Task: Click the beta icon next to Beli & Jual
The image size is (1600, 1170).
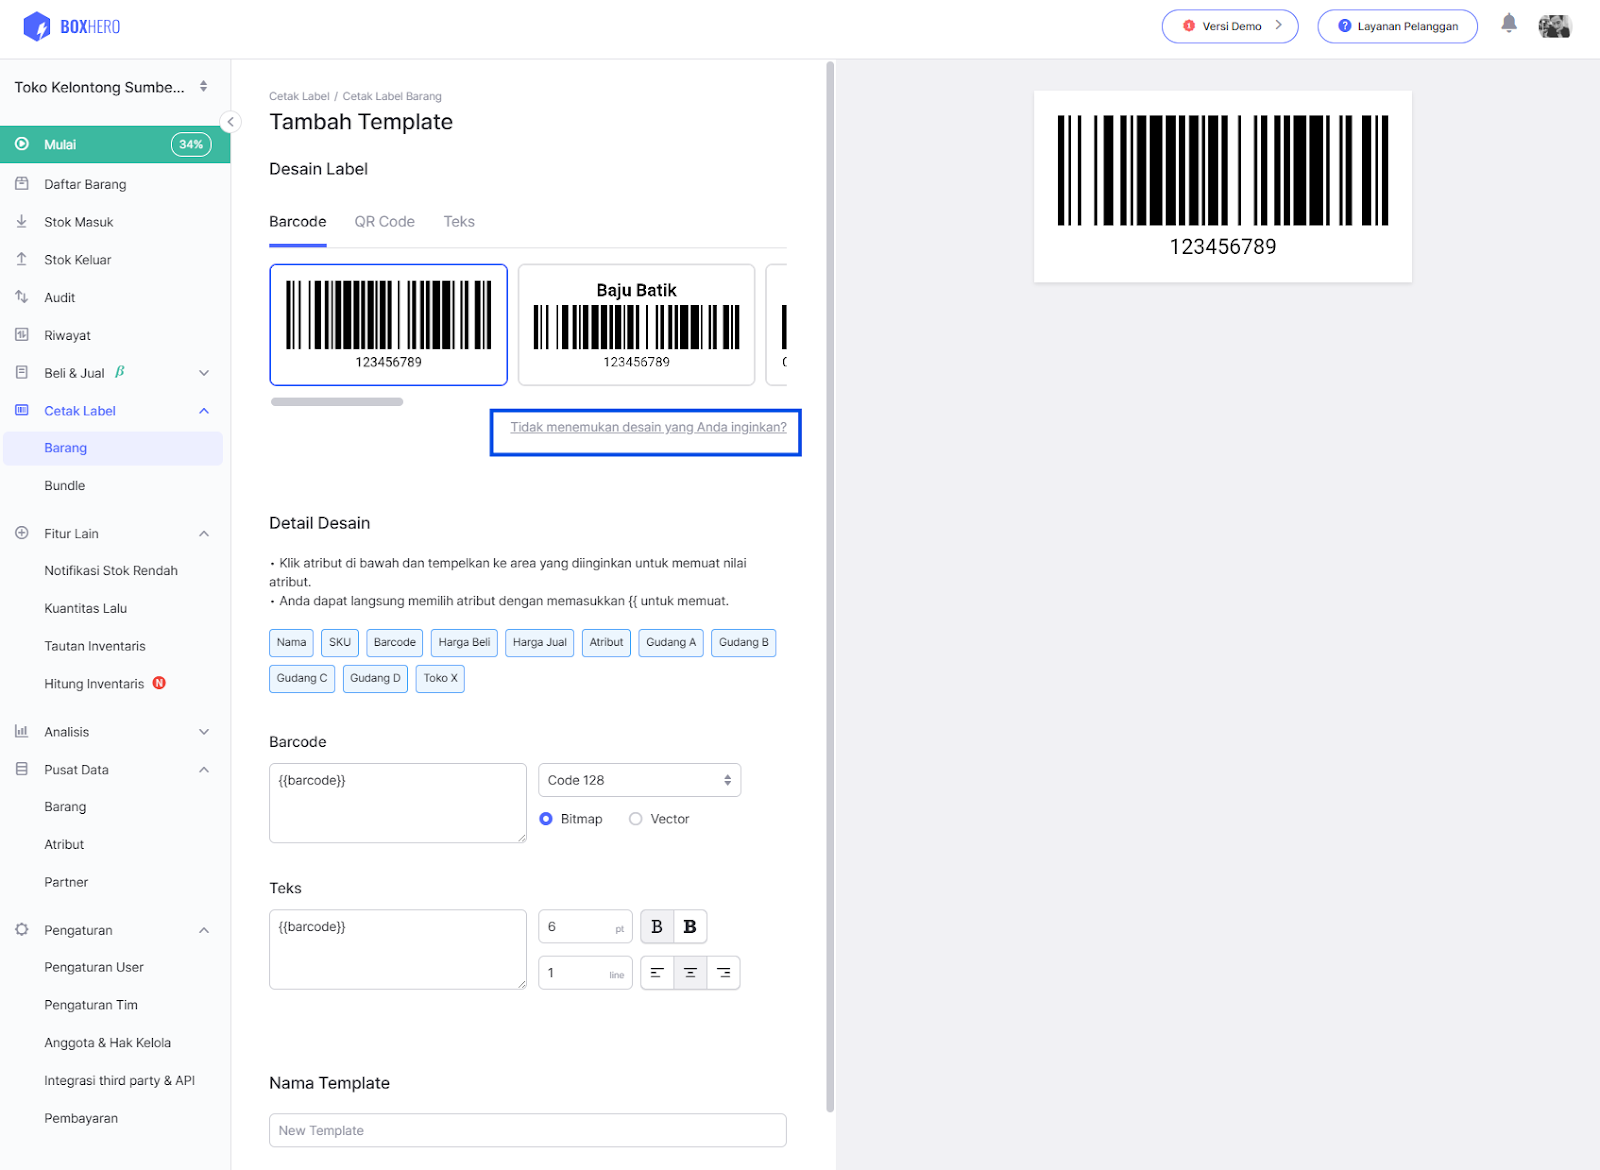Action: coord(120,372)
